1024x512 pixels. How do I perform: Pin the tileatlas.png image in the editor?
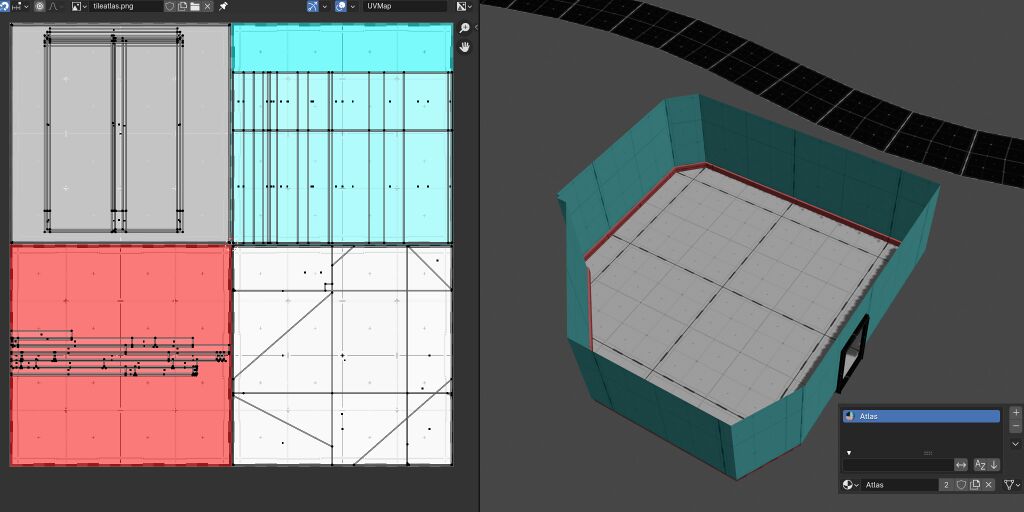coord(223,6)
